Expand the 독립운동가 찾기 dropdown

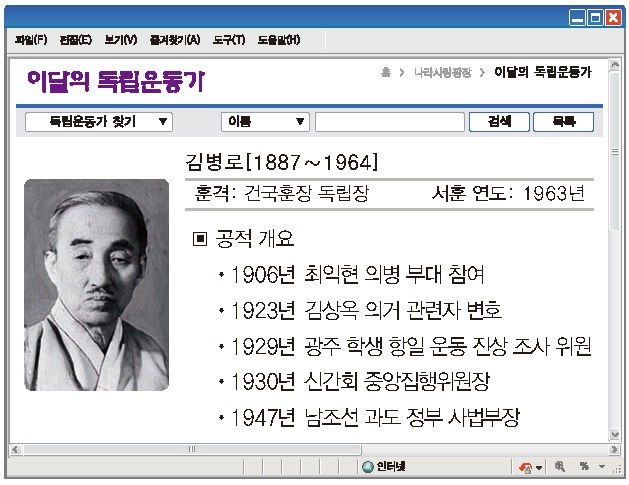98,122
